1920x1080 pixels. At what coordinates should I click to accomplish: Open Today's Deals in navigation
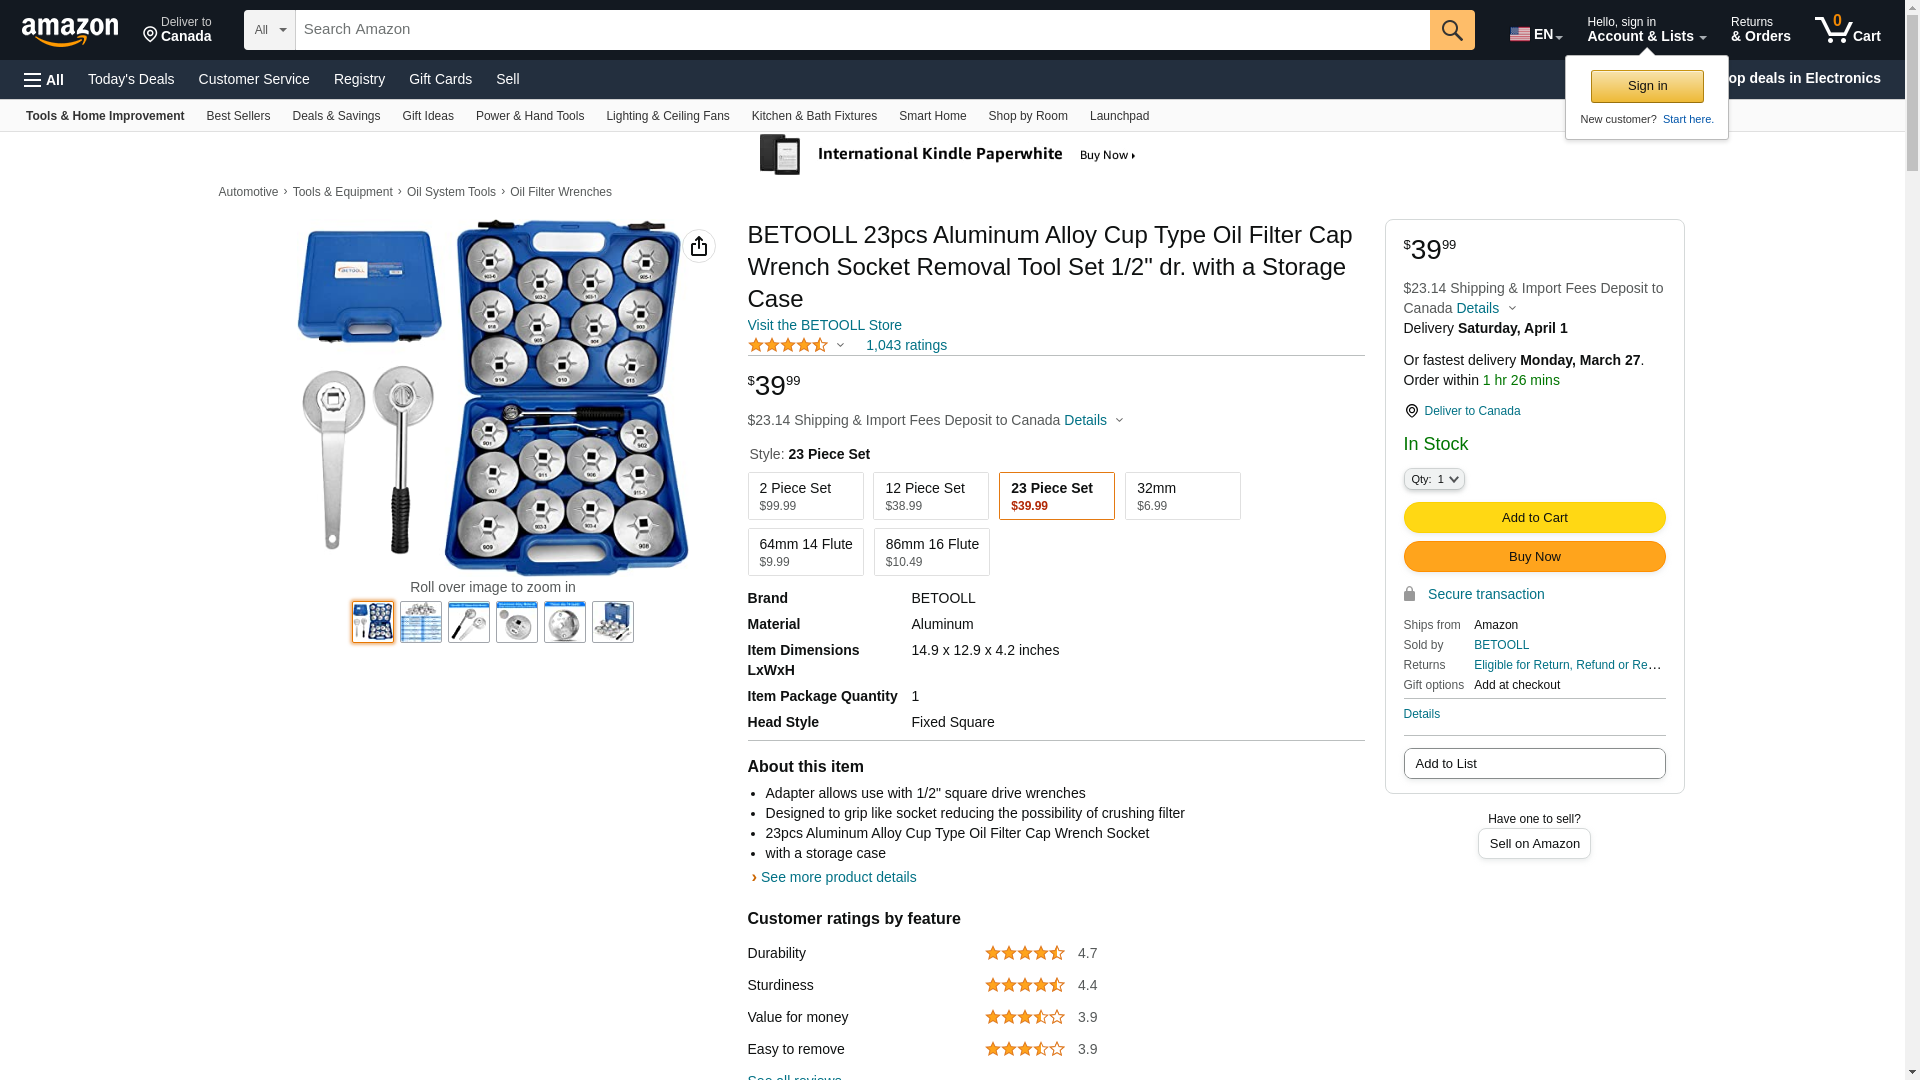[x=131, y=79]
